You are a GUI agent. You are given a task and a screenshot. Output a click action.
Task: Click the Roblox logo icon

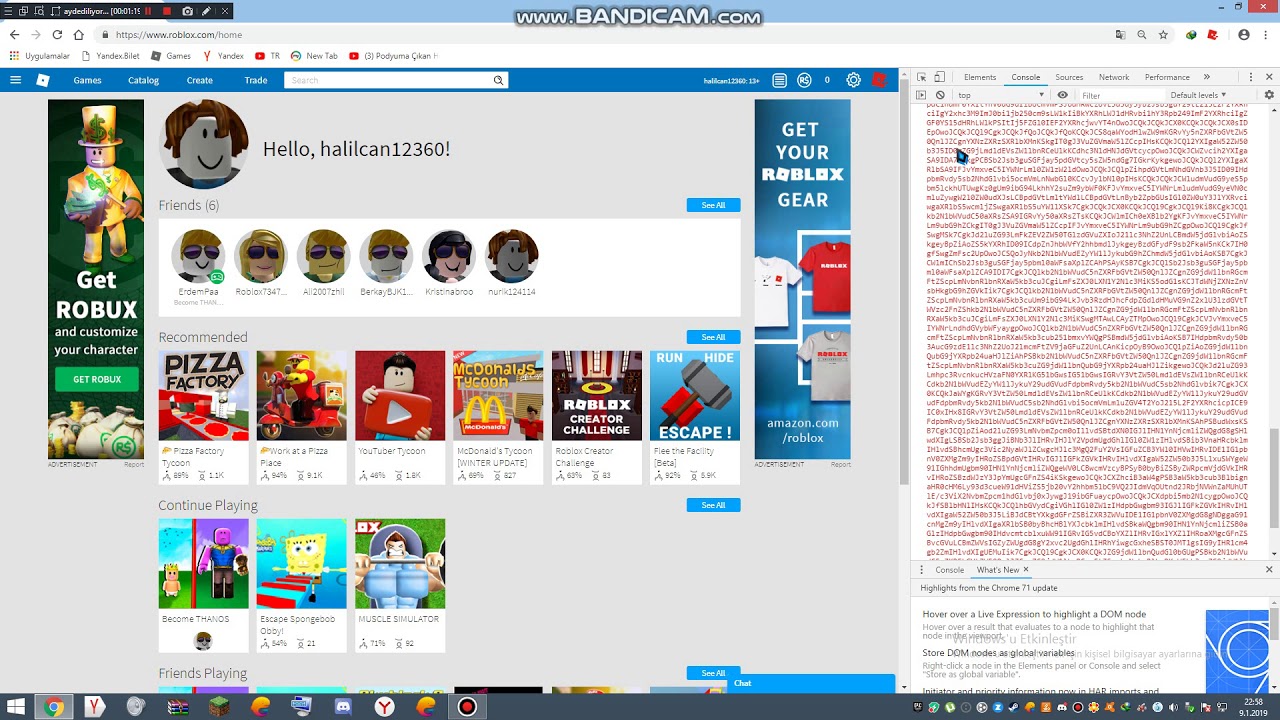pyautogui.click(x=43, y=80)
